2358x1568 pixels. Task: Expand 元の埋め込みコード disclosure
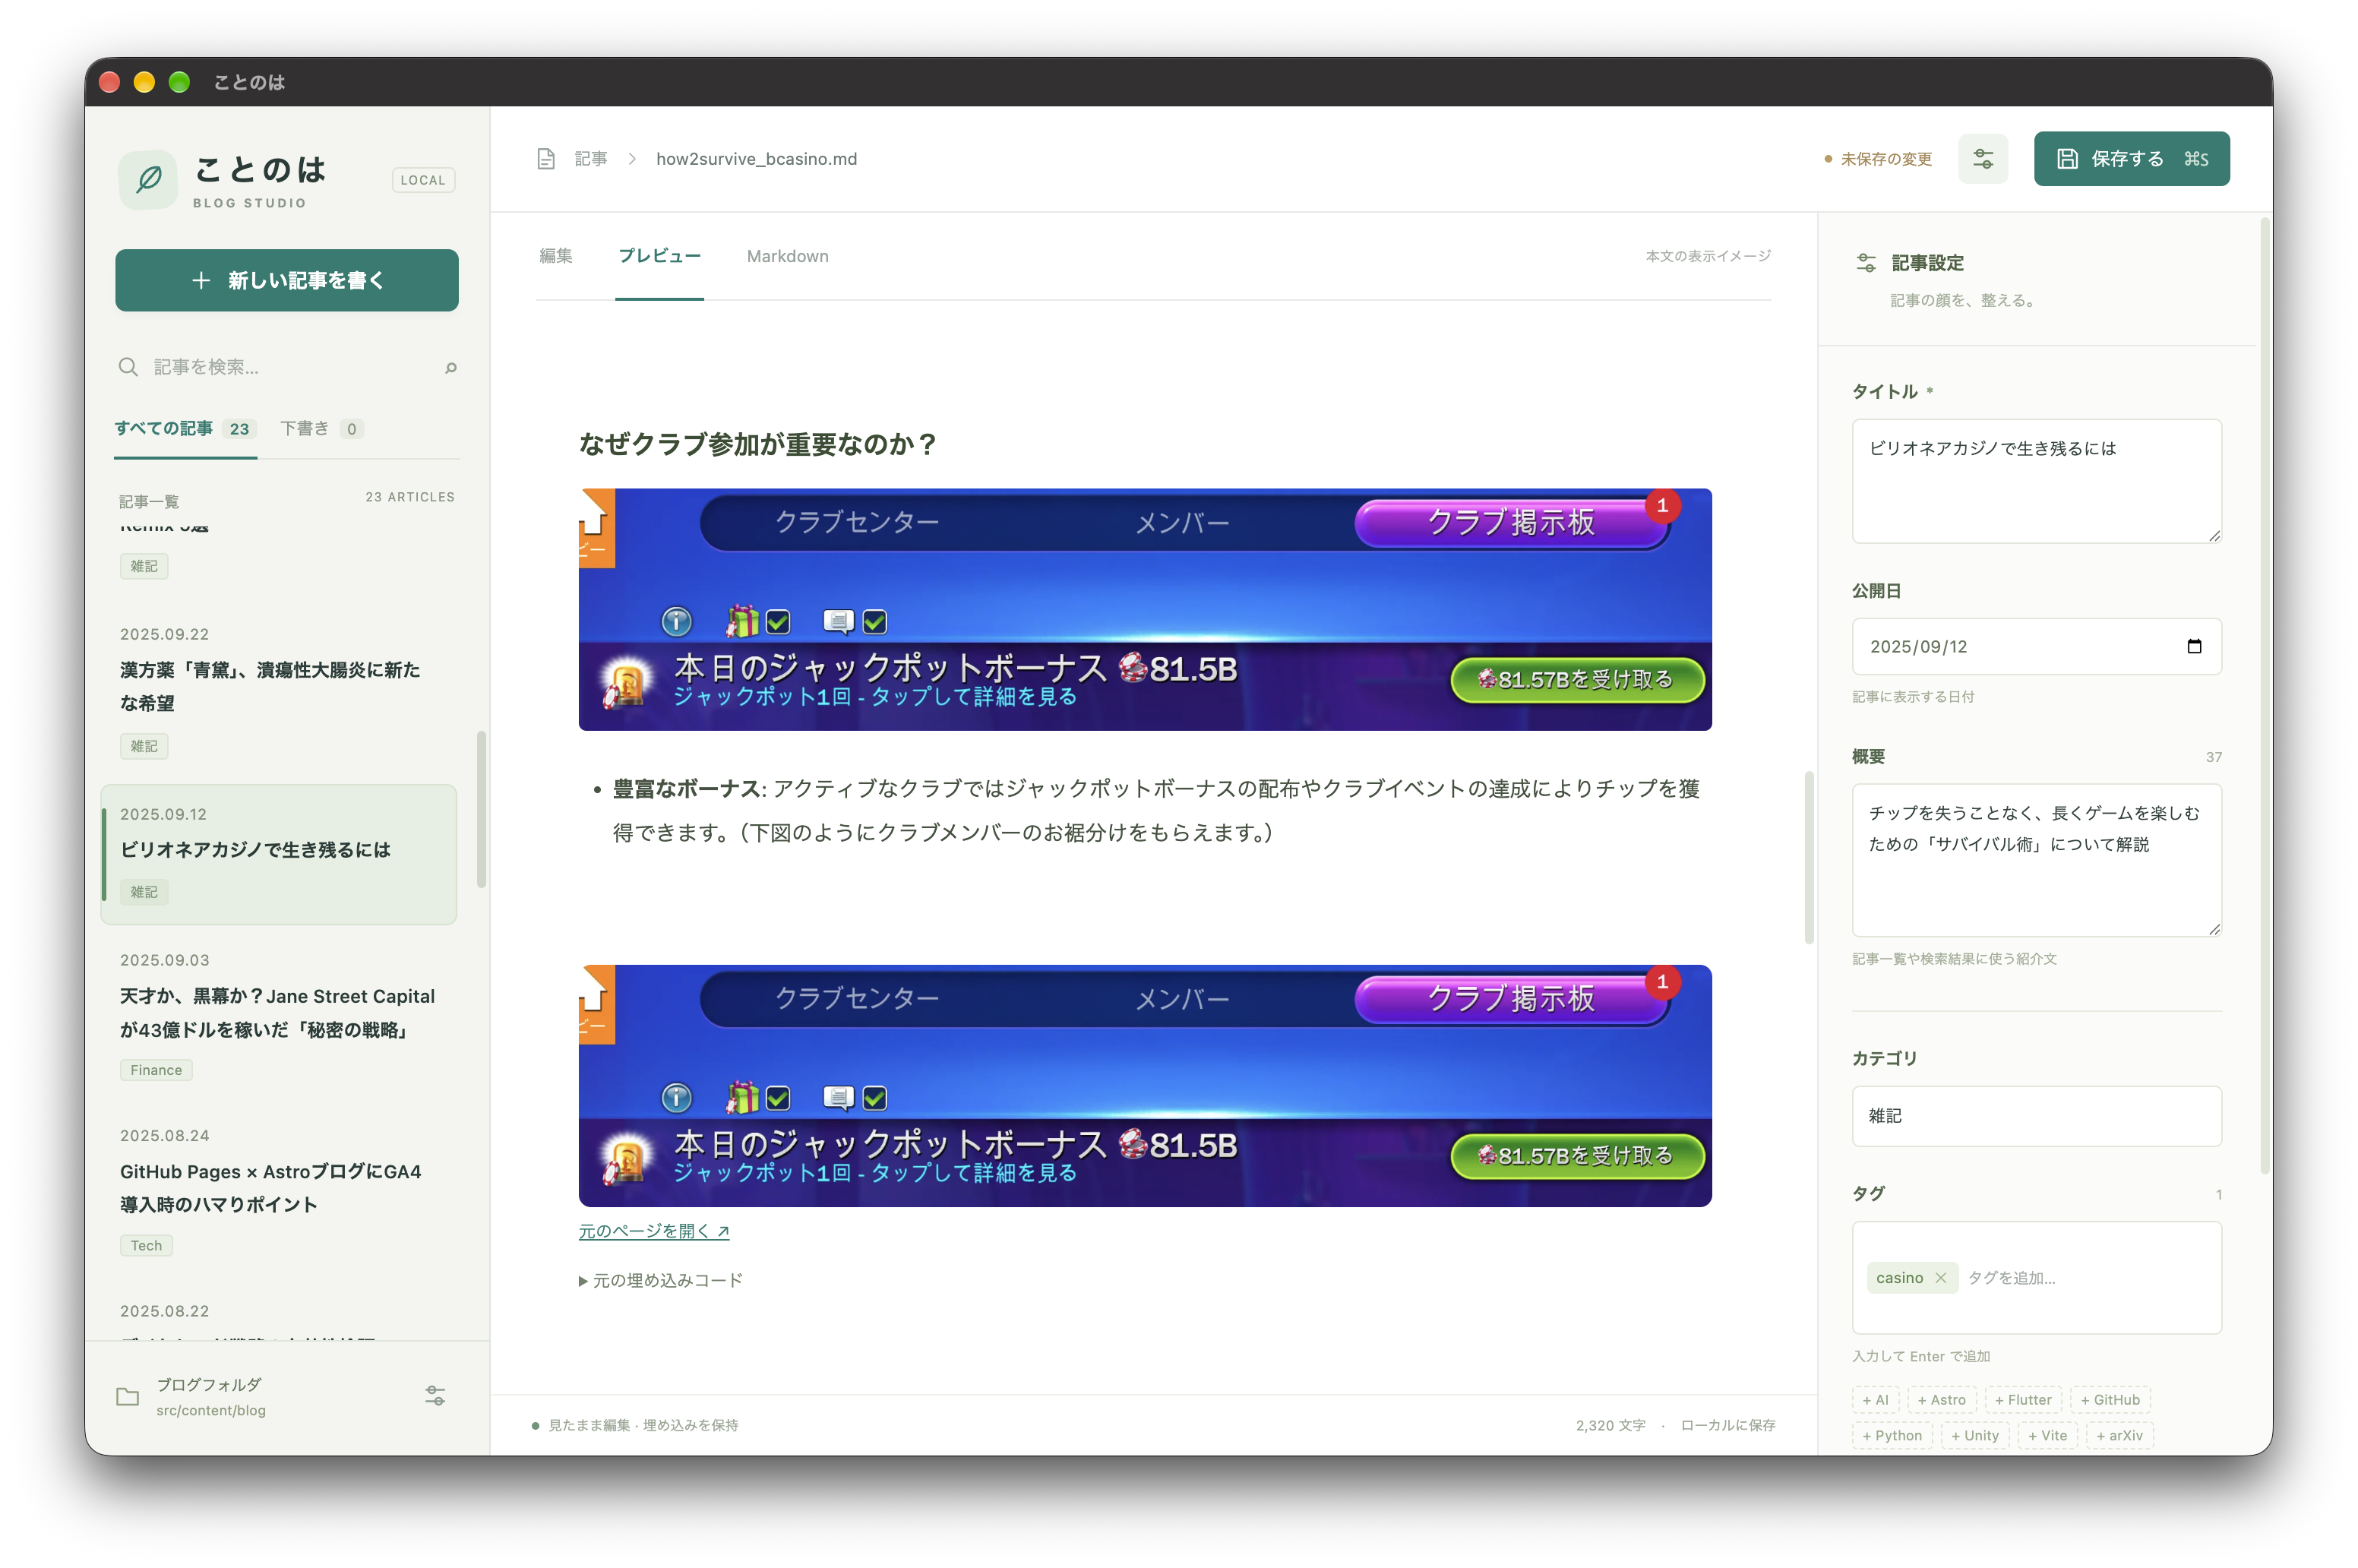pos(660,1280)
